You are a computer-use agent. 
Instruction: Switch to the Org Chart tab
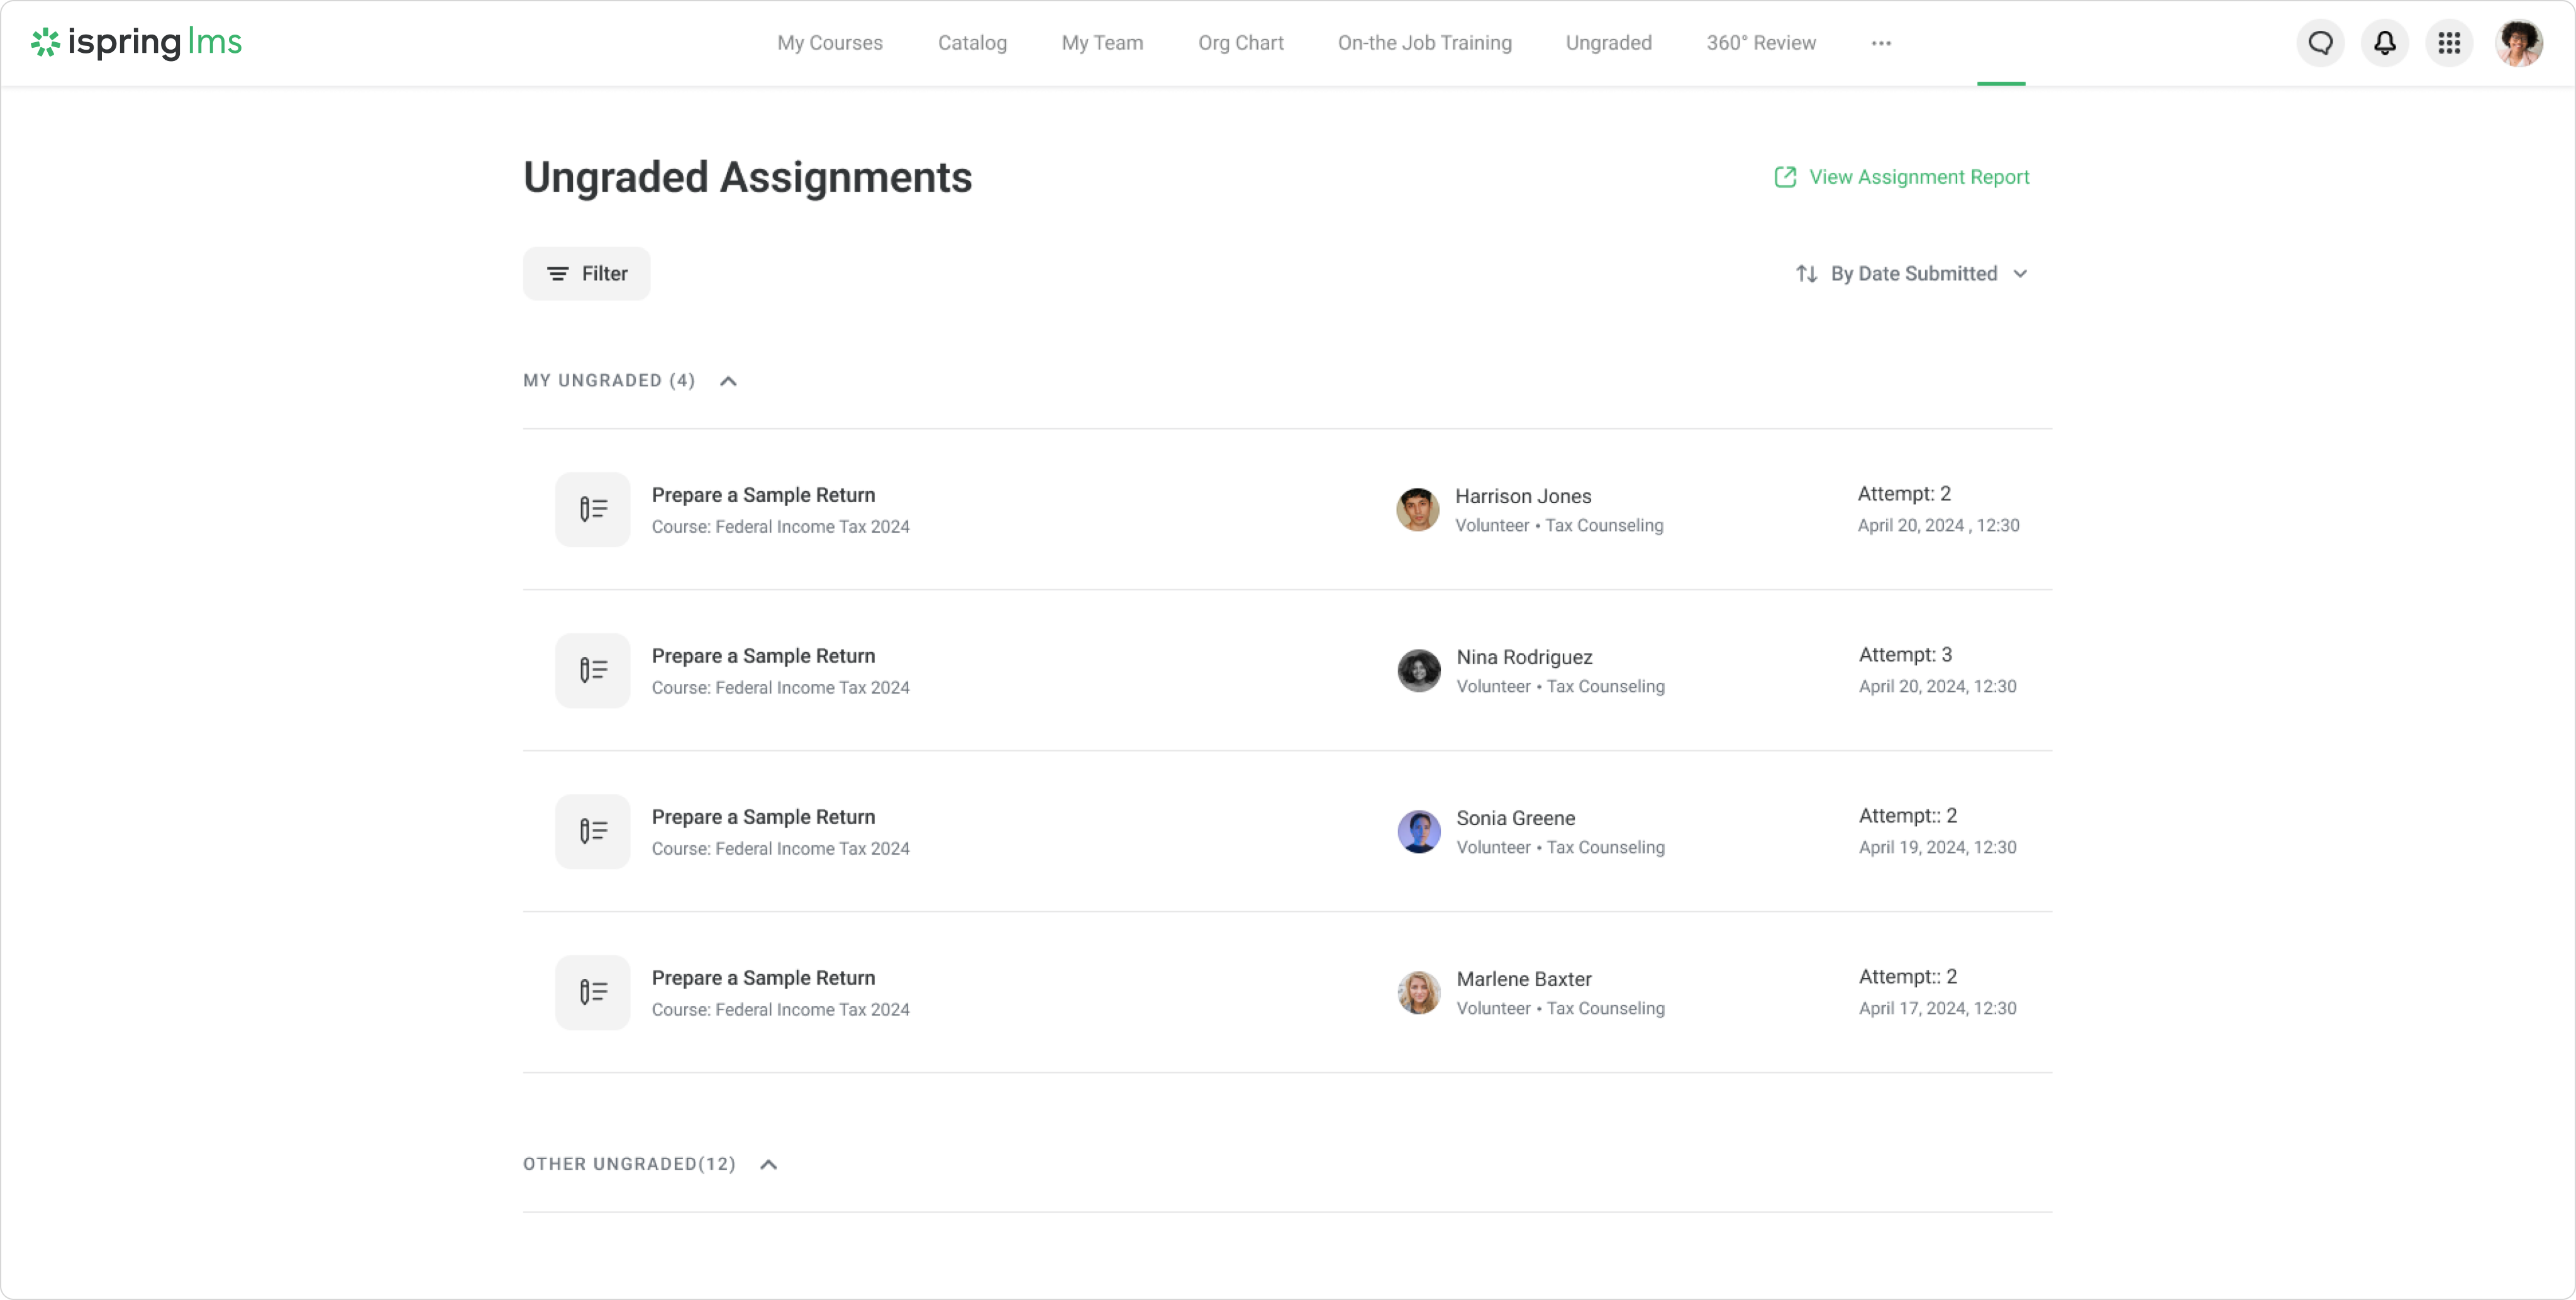(1240, 43)
